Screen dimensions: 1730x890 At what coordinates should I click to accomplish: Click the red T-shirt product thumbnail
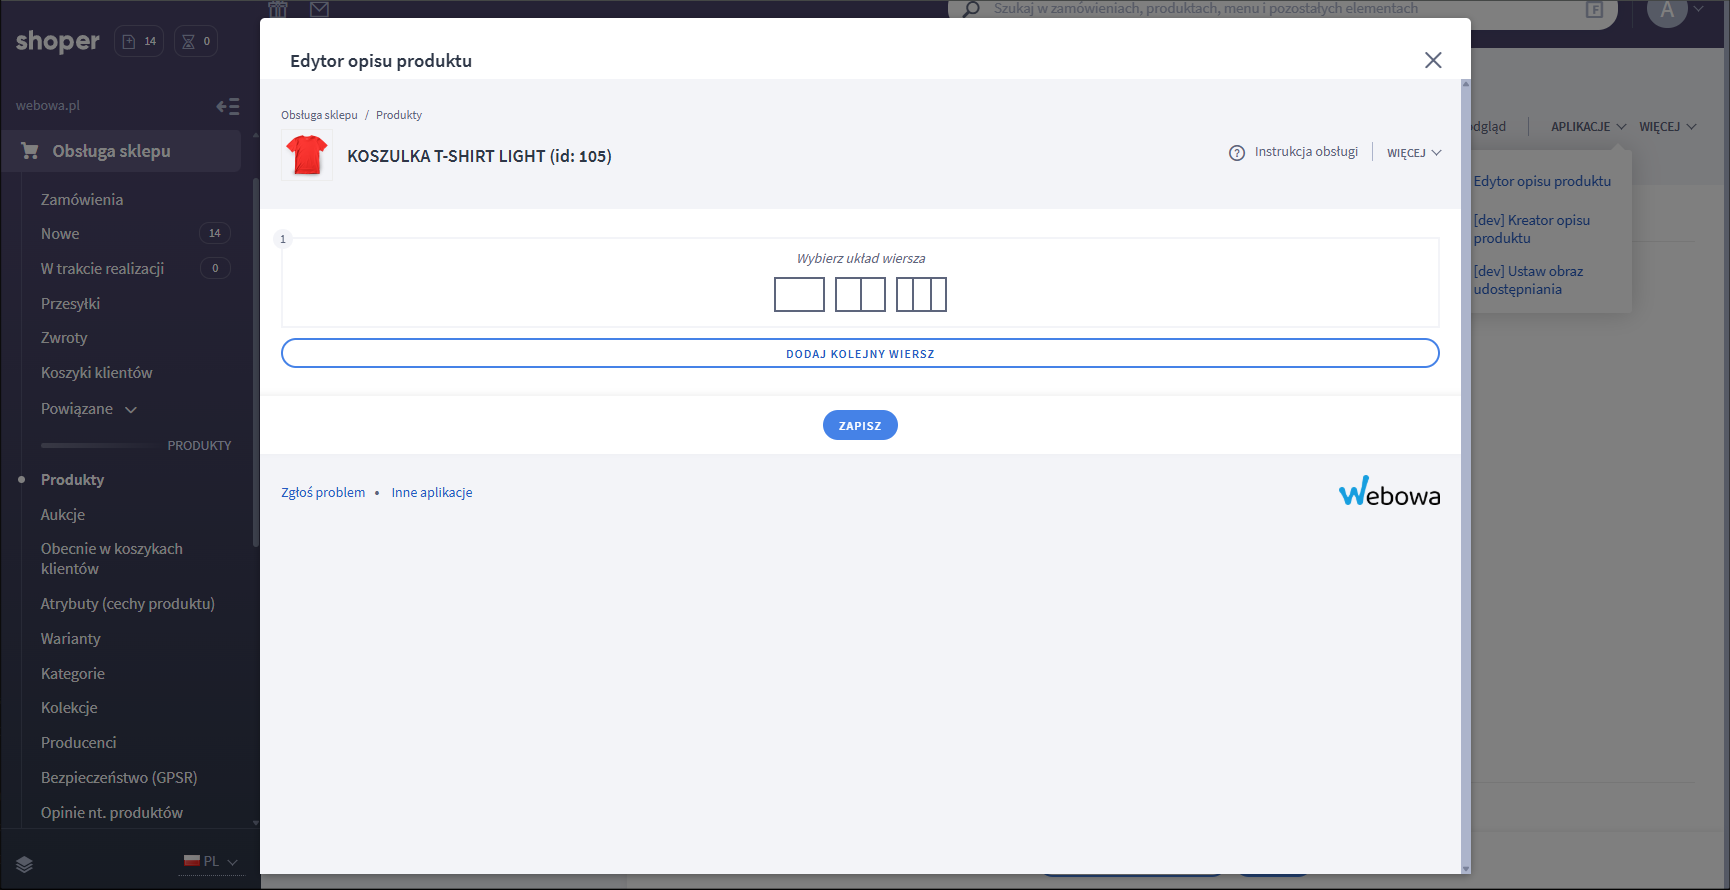click(307, 156)
